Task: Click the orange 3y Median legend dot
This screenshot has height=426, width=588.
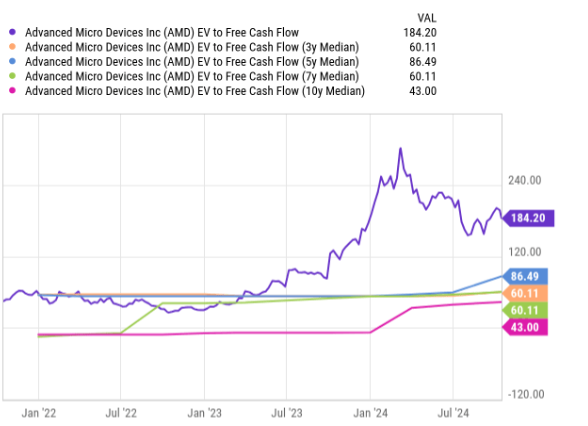Action: click(x=12, y=47)
